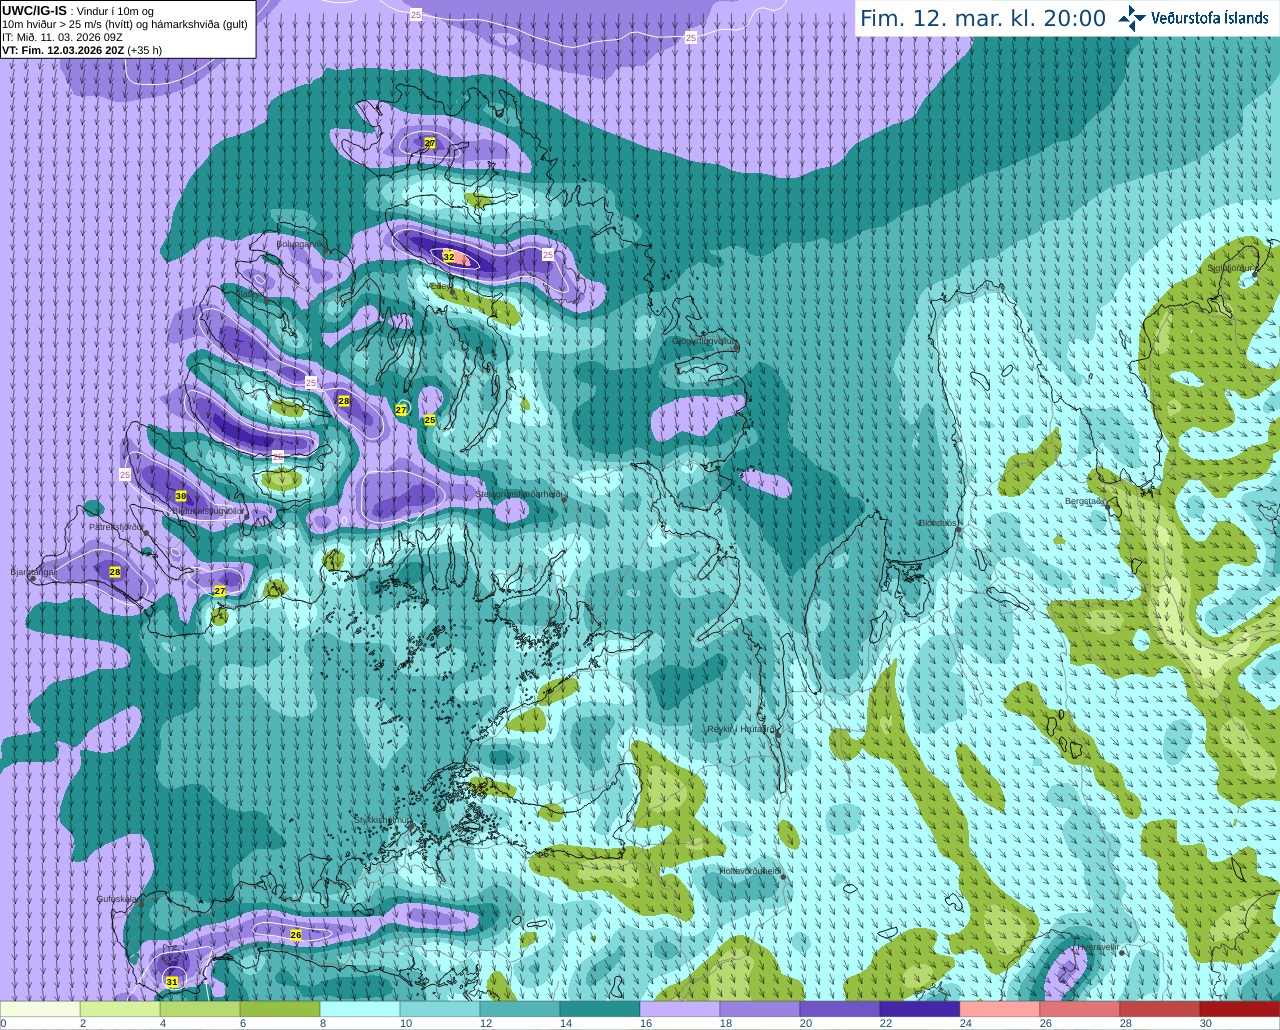Screen dimensions: 1280x1030
Task: Click the 'Reykir í Hrútafirði' station label
Action: tap(742, 729)
